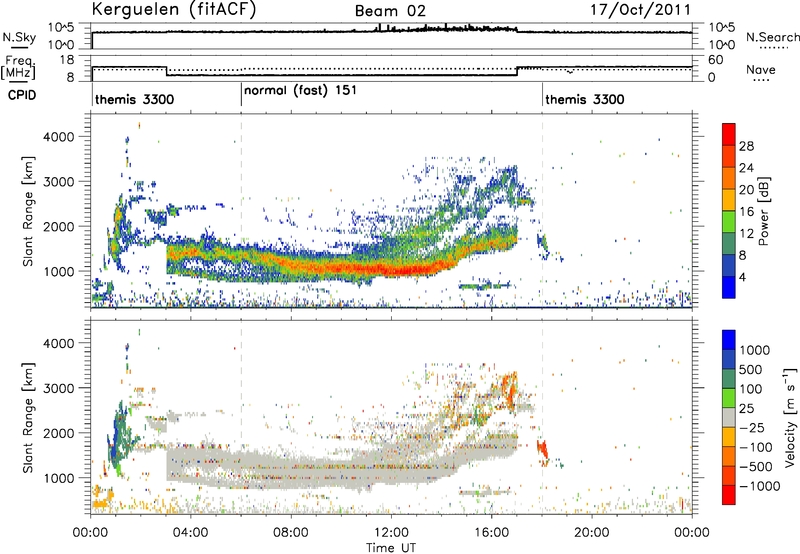Select the "Time UT" axis title
Viewport: 800px width, 554px height.
pyautogui.click(x=391, y=548)
